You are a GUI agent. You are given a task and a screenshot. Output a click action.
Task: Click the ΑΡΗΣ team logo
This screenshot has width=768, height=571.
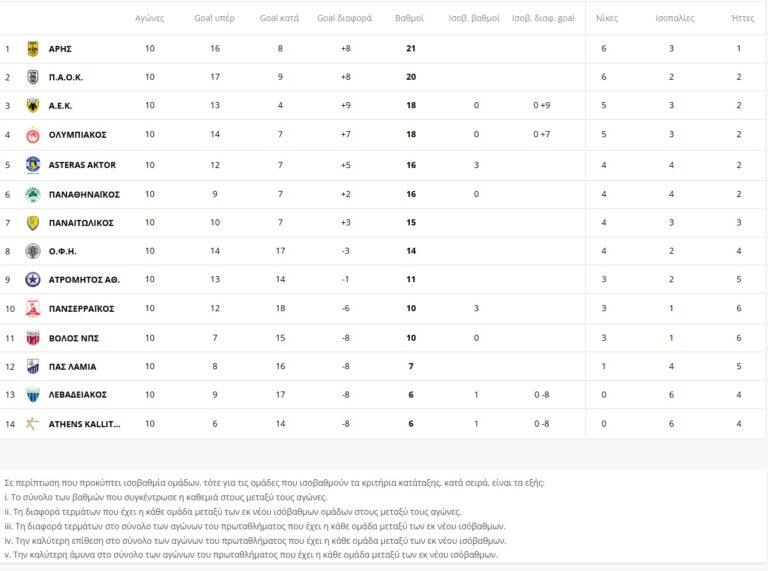(32, 48)
